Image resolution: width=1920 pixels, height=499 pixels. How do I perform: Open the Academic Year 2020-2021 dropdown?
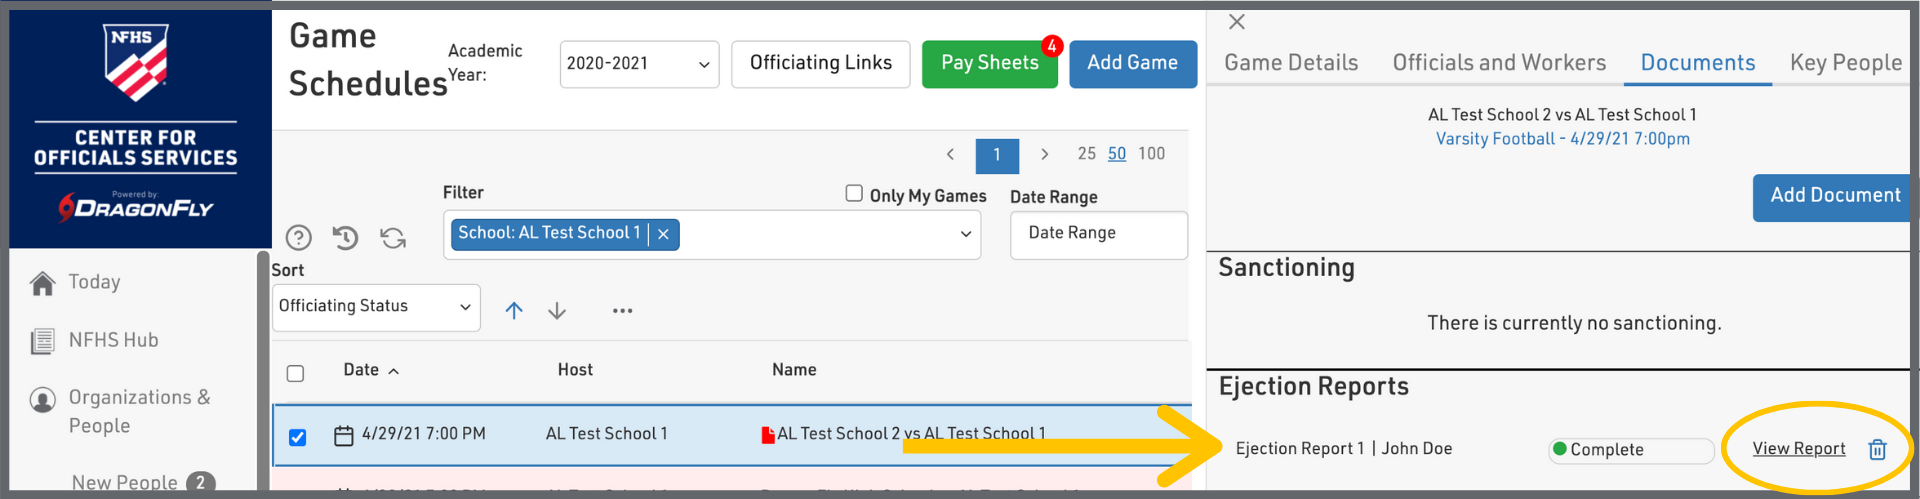639,64
